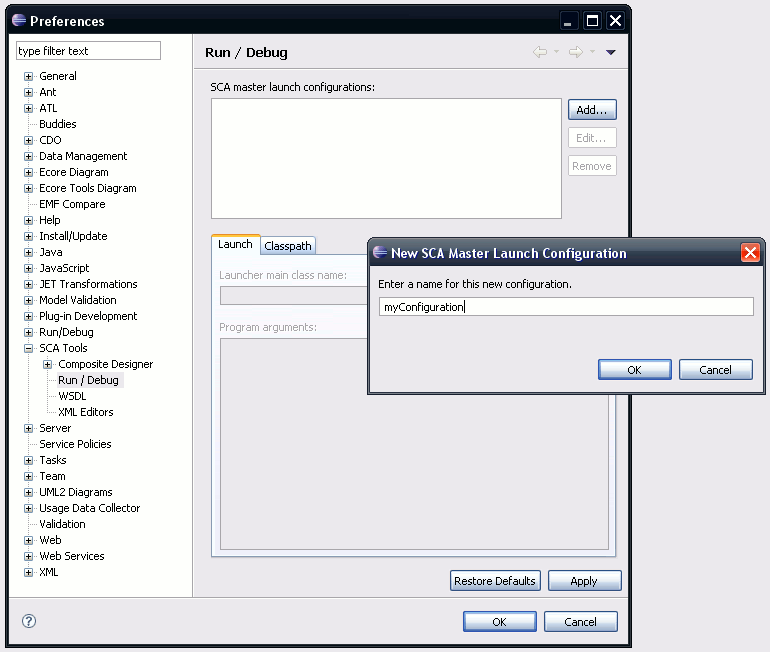Image resolution: width=770 pixels, height=652 pixels.
Task: Click the Program arguments text area
Action: coord(414,444)
